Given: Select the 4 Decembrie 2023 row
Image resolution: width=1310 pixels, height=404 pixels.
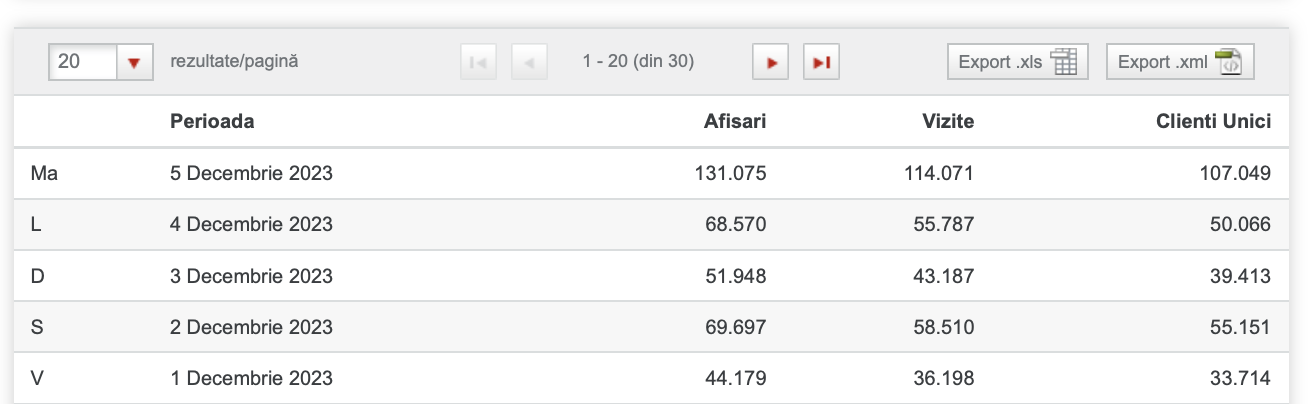Looking at the screenshot, I should coord(655,224).
